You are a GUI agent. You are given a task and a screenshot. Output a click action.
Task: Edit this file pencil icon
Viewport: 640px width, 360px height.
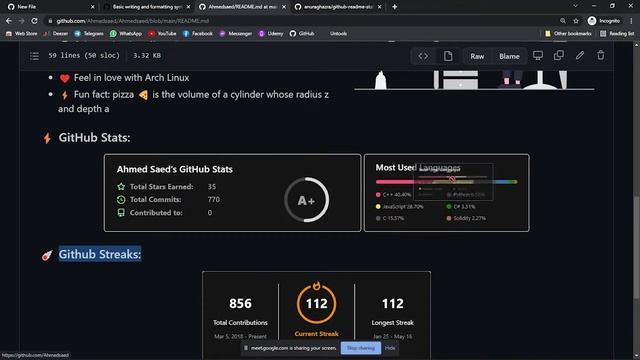pyautogui.click(x=580, y=55)
